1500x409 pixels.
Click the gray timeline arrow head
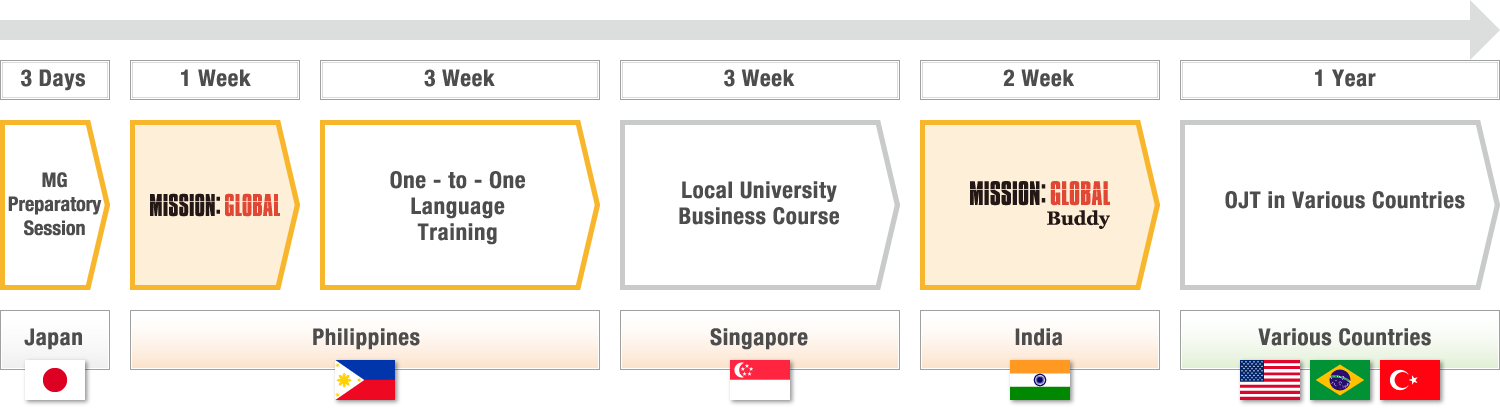[x=1484, y=30]
